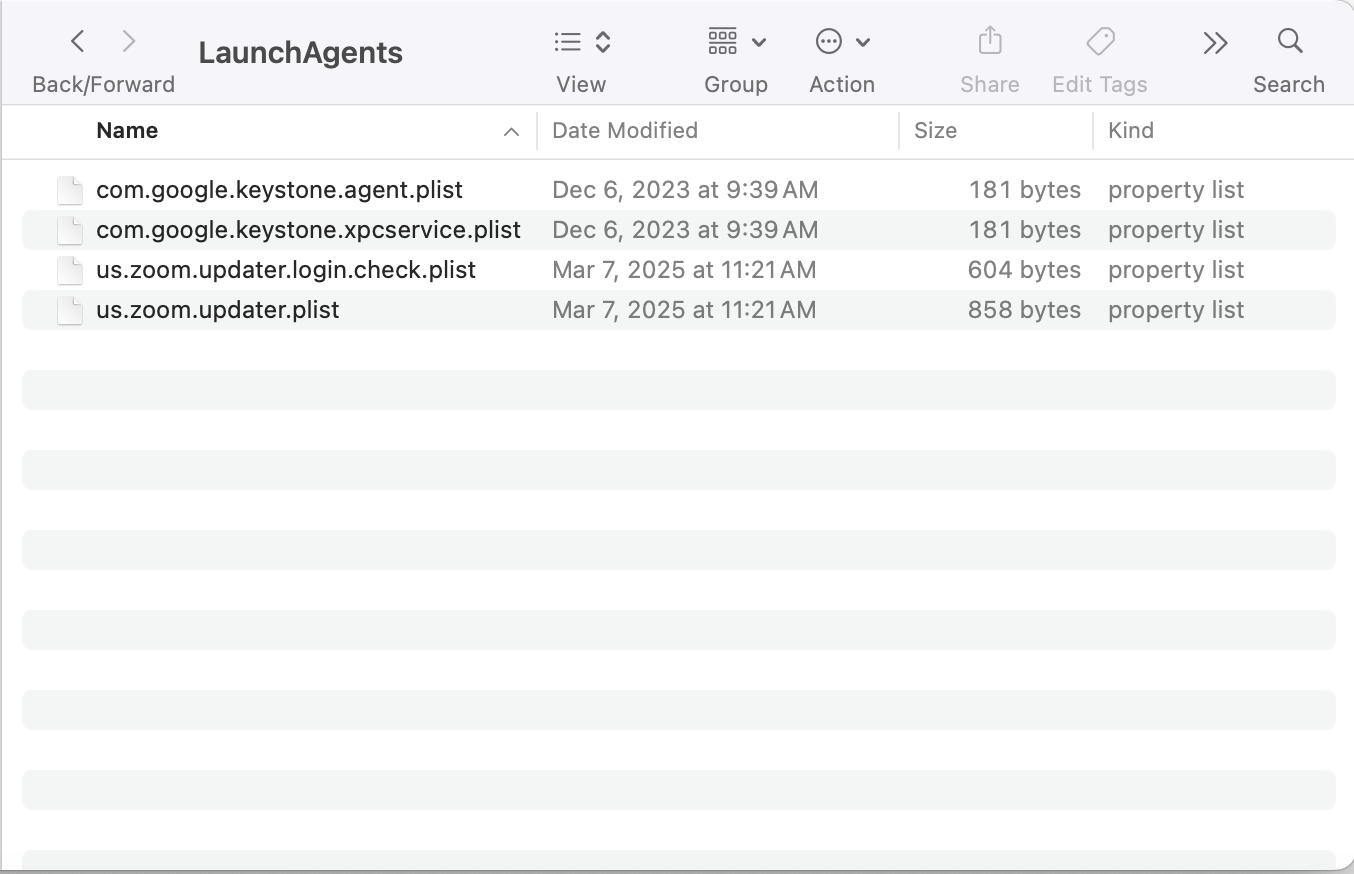
Task: Click the Back arrow in toolbar
Action: point(78,42)
